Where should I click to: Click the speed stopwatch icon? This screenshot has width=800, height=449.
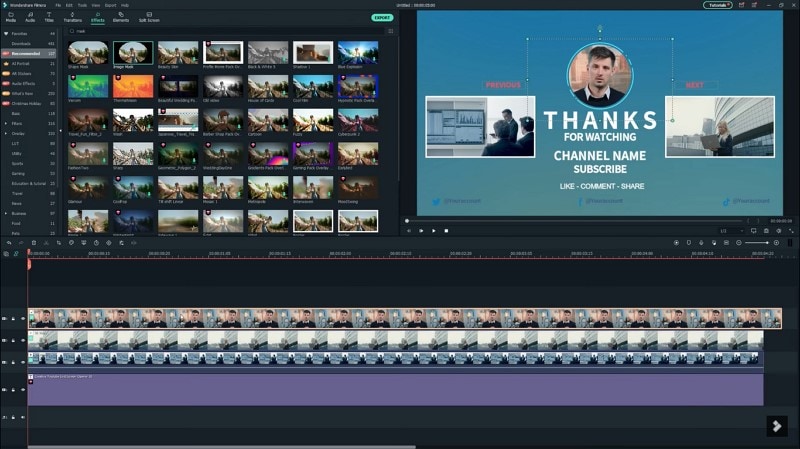click(96, 243)
